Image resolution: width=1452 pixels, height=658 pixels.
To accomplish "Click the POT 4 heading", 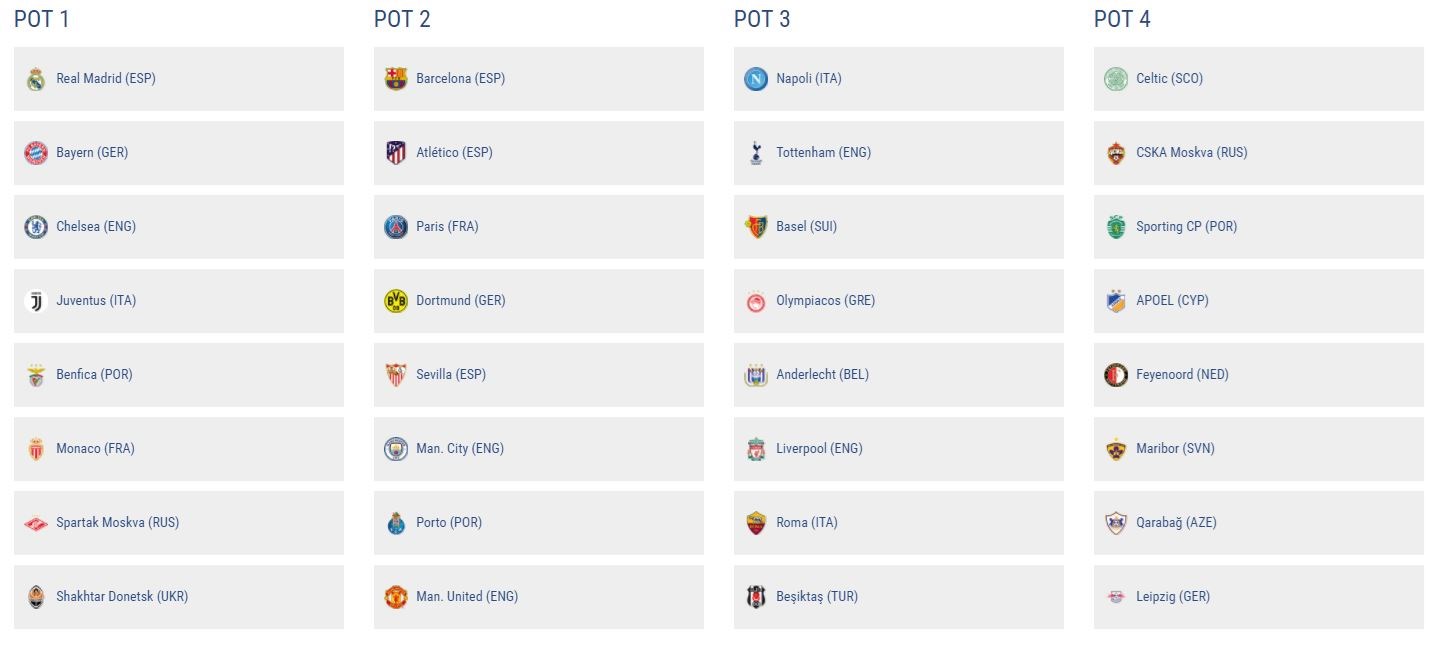I will point(1122,19).
